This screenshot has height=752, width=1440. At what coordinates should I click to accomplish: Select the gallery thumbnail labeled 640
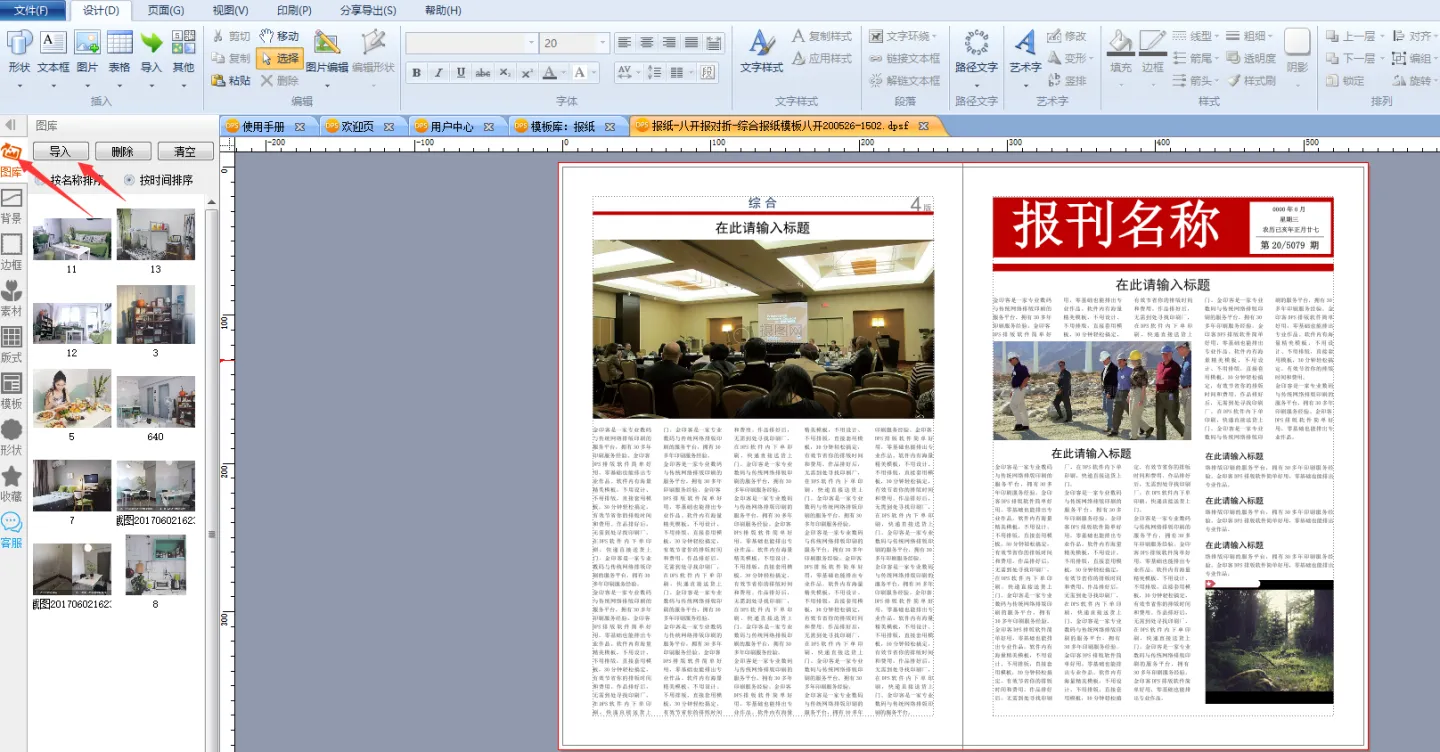click(x=155, y=403)
